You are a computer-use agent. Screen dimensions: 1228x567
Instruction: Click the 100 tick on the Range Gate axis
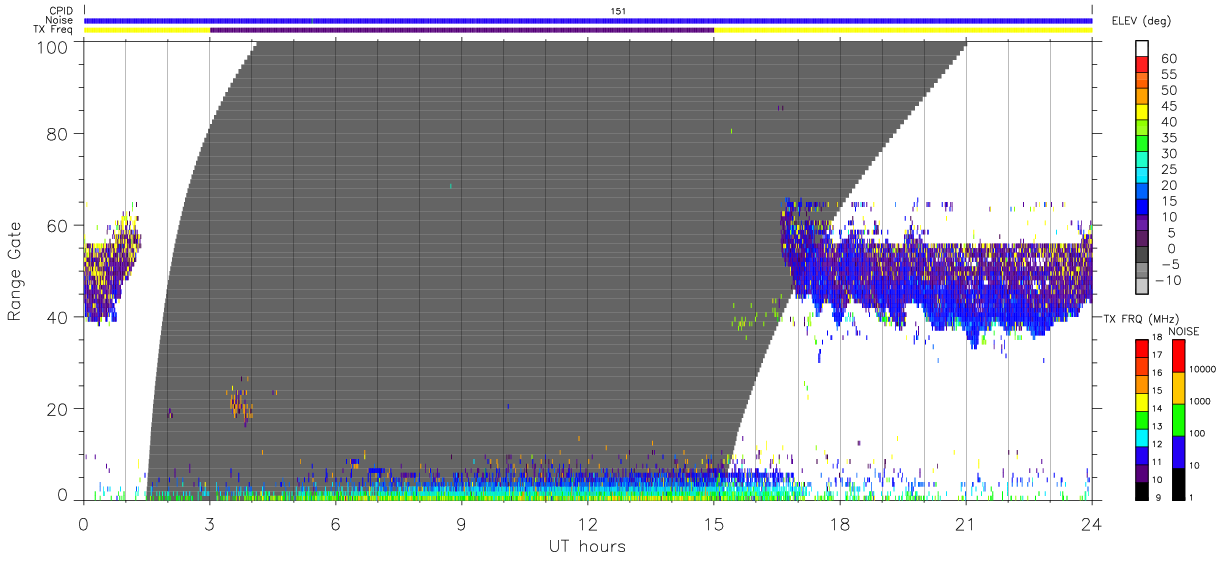point(51,47)
